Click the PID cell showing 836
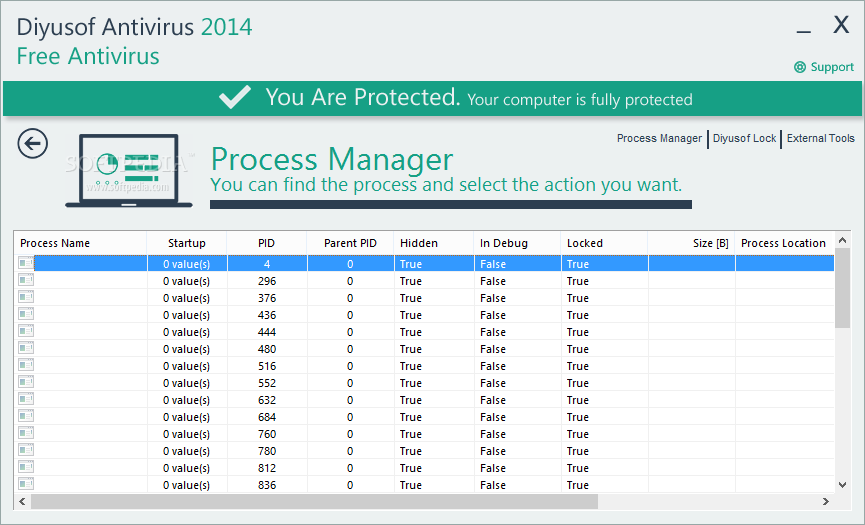The width and height of the screenshot is (865, 525). (267, 485)
